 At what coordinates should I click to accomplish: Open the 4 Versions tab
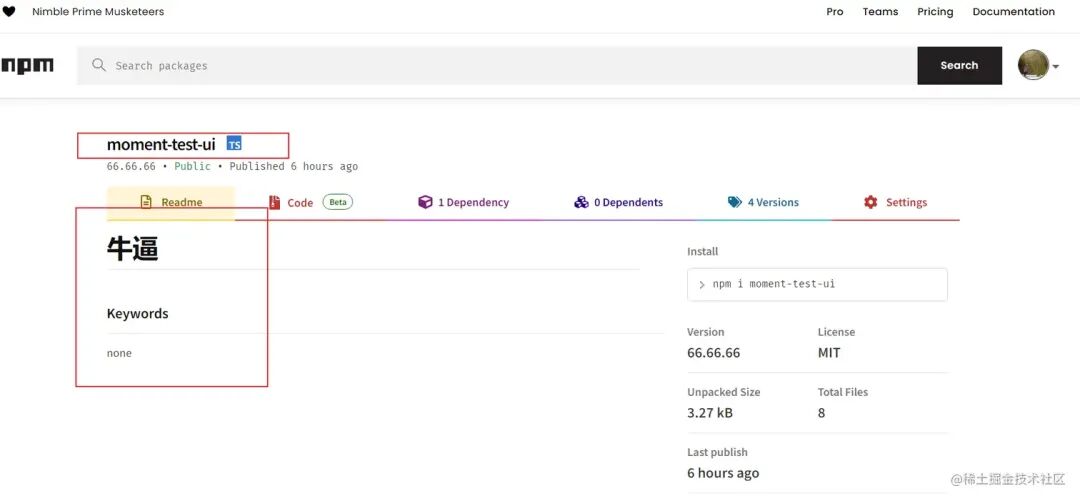click(763, 203)
